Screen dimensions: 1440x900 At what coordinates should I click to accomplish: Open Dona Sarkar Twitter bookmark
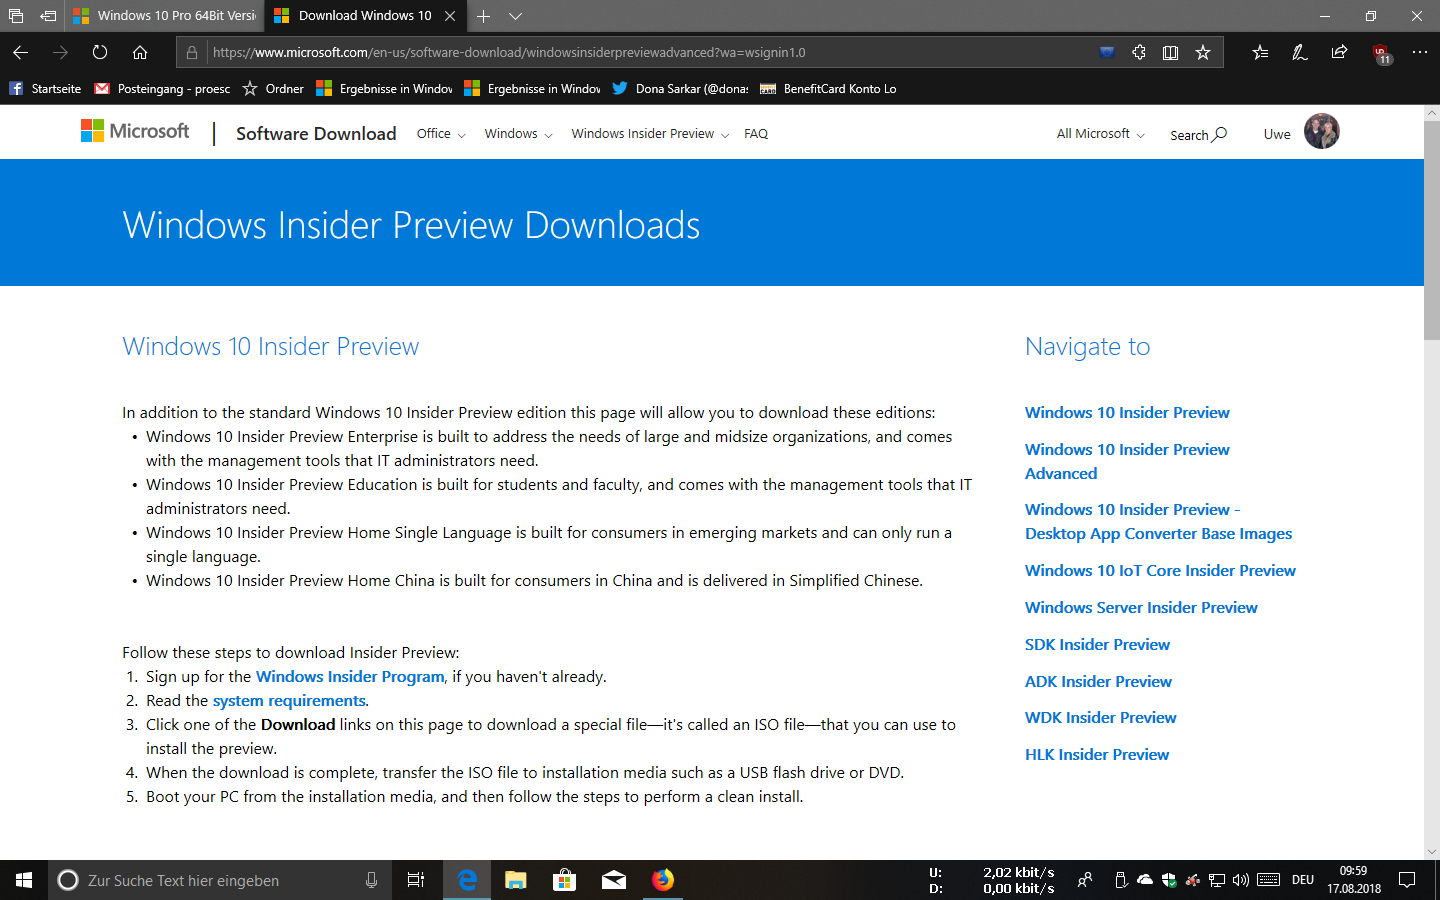[681, 88]
